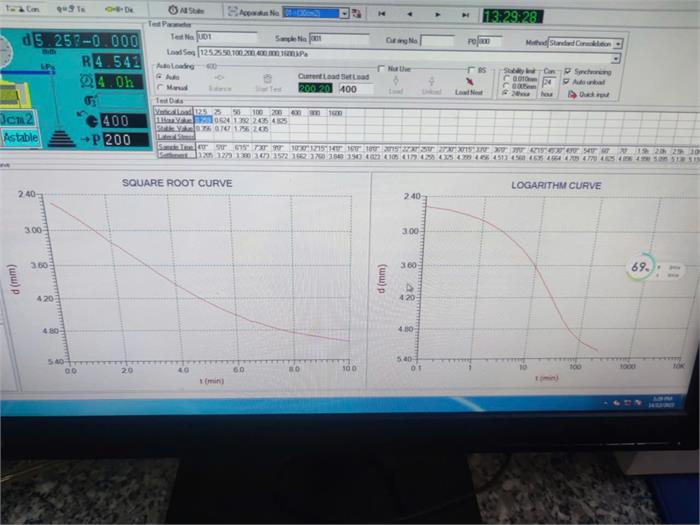Select Manual loading radio button

(161, 88)
